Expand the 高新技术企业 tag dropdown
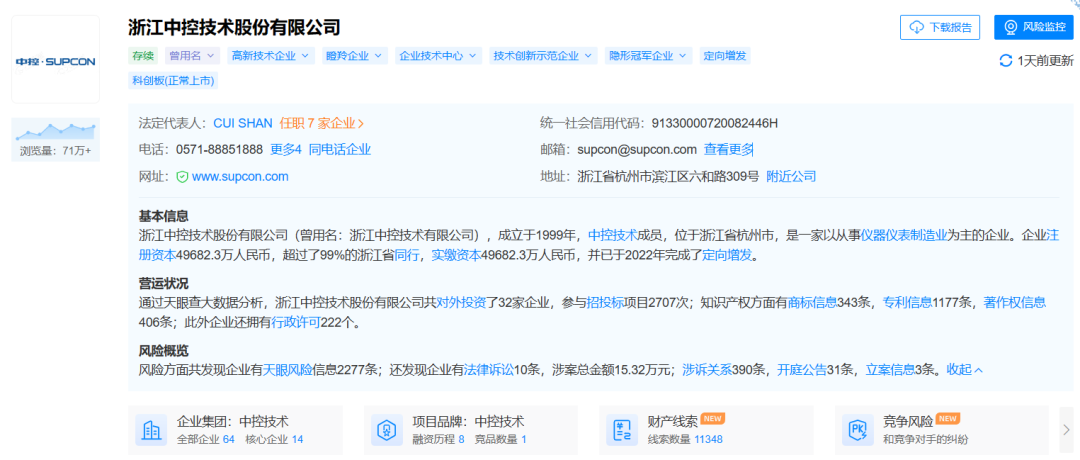This screenshot has height=460, width=1080. 271,56
